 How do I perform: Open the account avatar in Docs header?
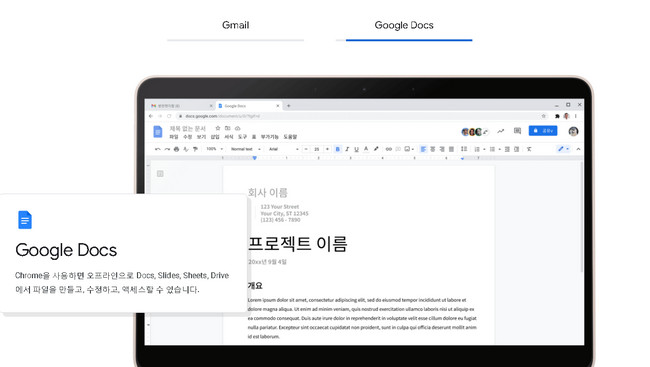(573, 131)
